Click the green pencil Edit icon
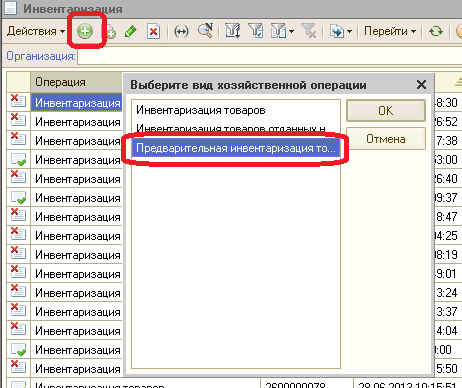Viewport: 462px width, 388px height. (x=130, y=32)
